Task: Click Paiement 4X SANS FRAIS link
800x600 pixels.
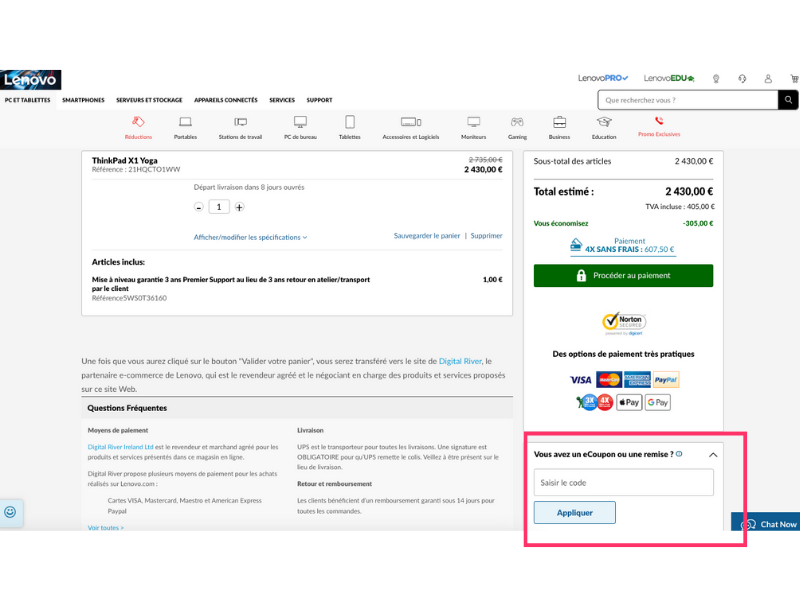Action: (623, 245)
